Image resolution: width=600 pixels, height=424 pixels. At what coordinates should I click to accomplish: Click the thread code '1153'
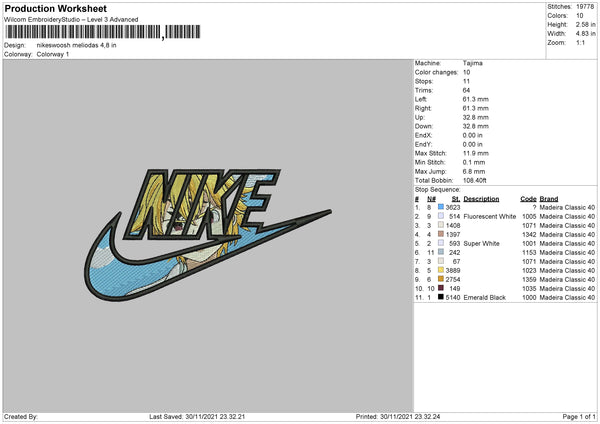pyautogui.click(x=529, y=253)
